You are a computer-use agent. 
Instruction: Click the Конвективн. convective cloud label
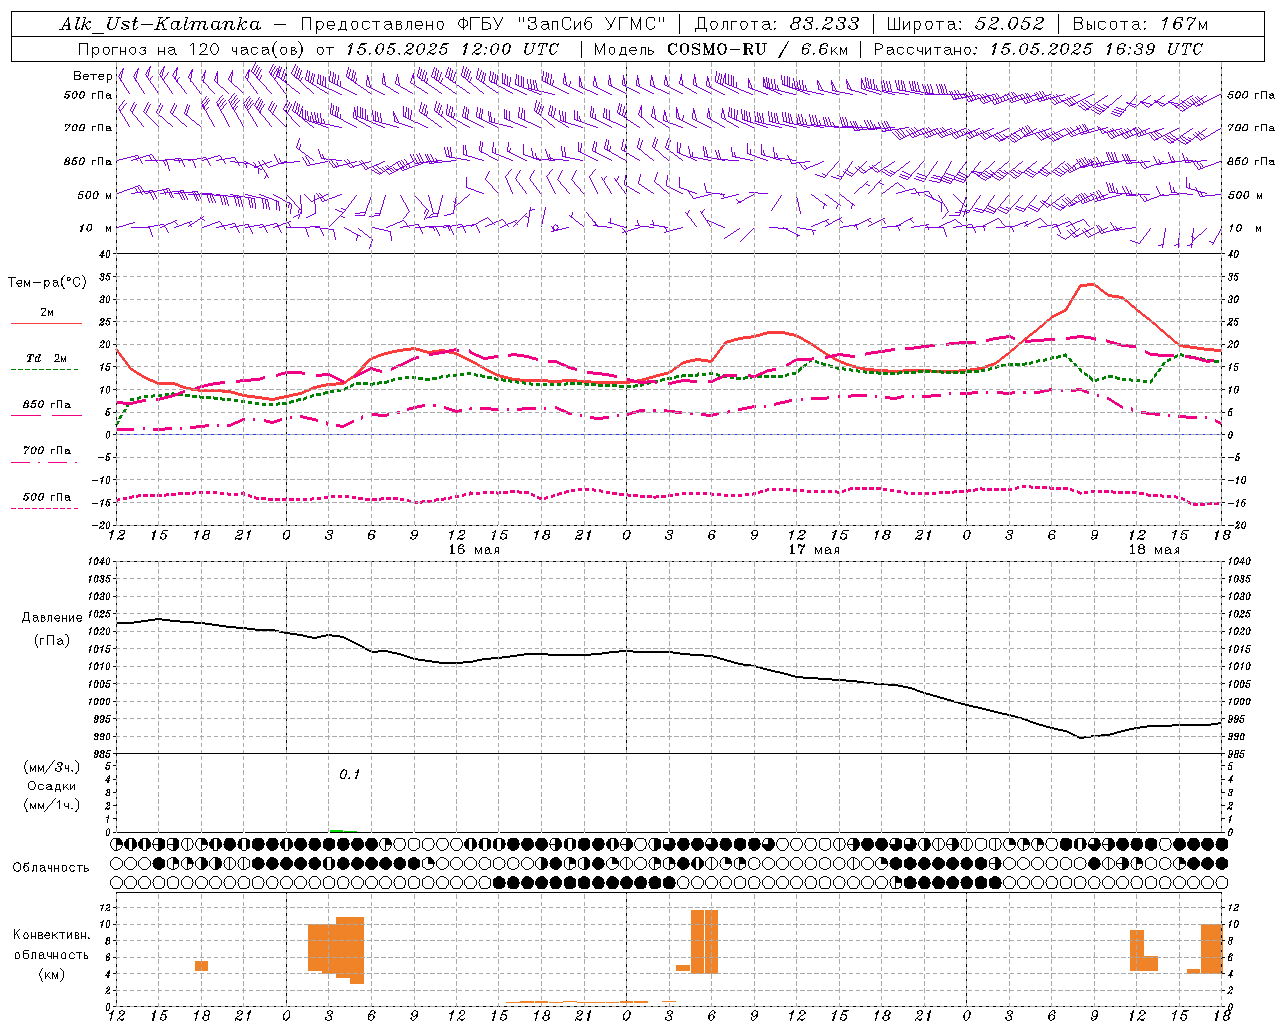coord(52,935)
